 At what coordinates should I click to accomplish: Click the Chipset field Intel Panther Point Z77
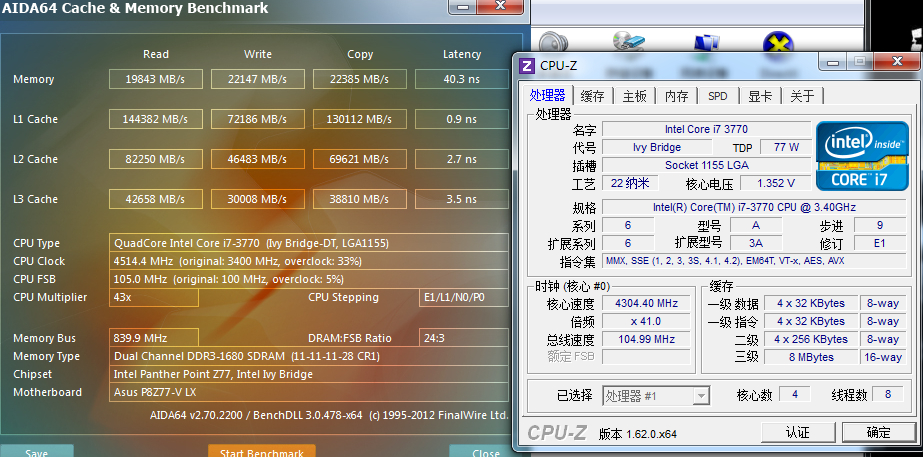click(309, 374)
